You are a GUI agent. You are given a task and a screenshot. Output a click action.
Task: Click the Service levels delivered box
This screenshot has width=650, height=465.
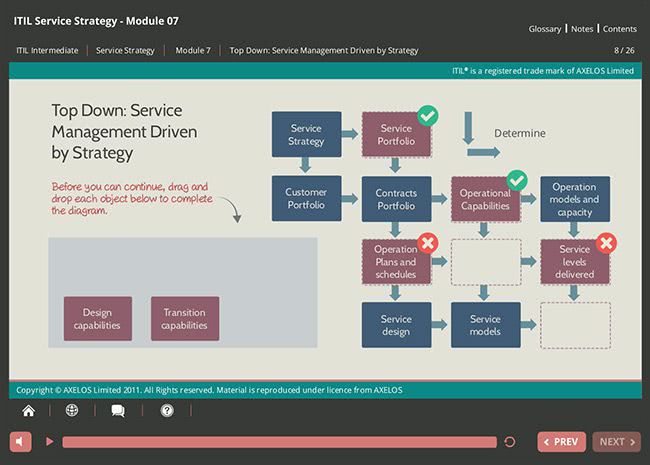(575, 262)
